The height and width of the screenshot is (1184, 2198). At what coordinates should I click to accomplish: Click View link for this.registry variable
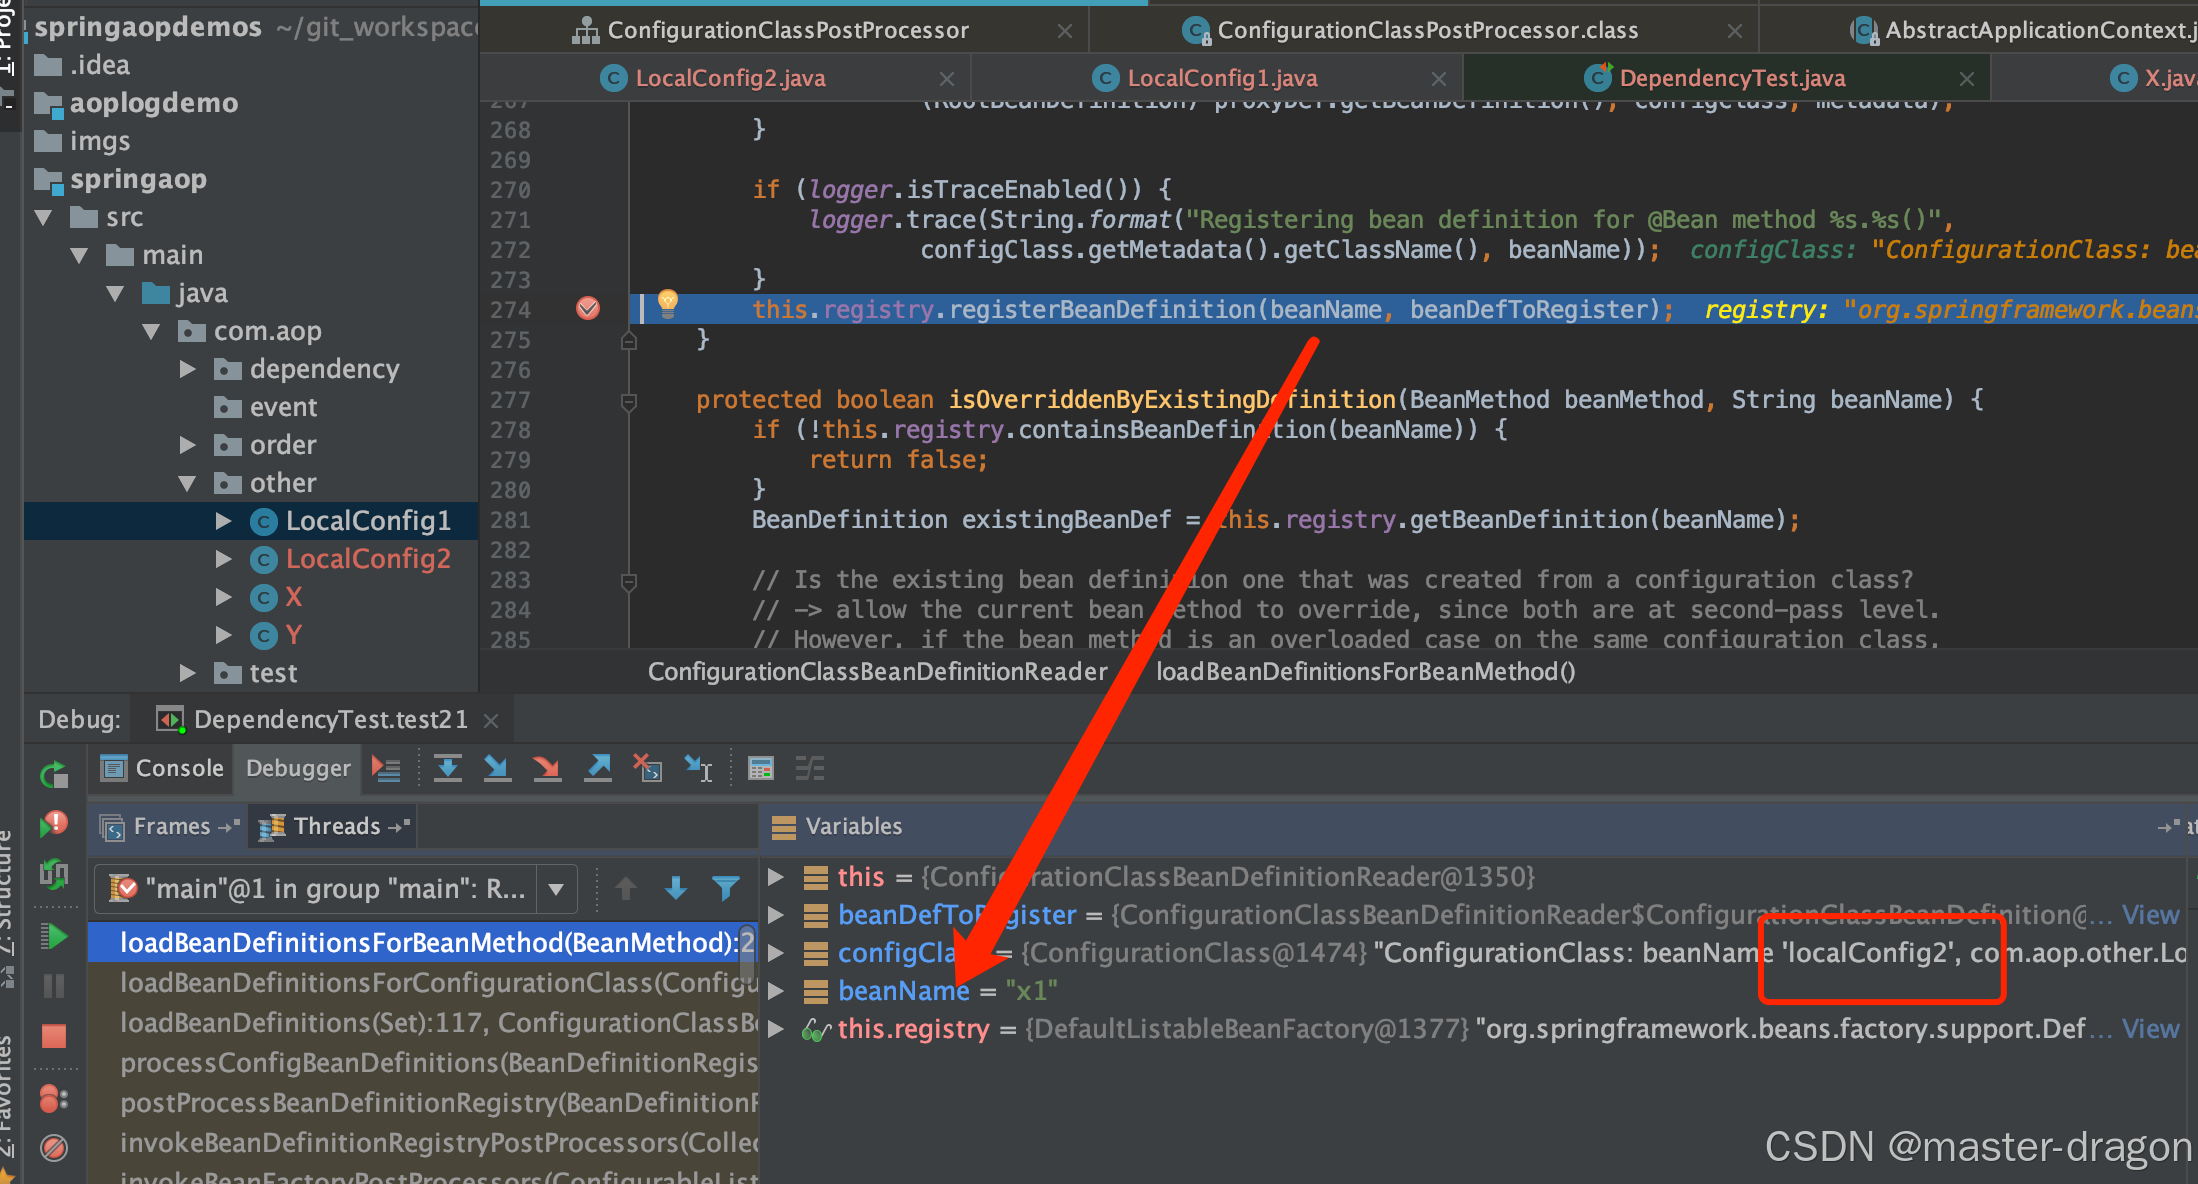click(2150, 1029)
